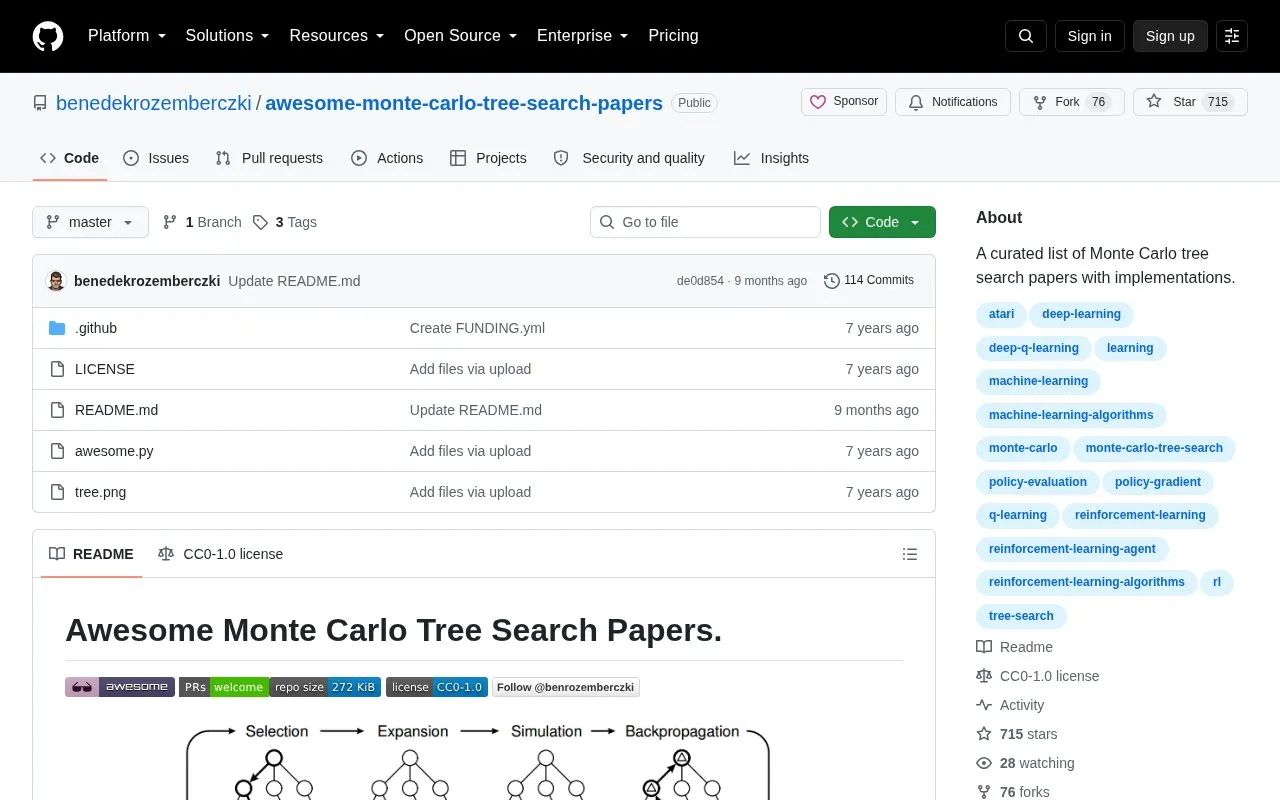This screenshot has height=800, width=1280.
Task: Open the Insights tab
Action: pos(771,158)
